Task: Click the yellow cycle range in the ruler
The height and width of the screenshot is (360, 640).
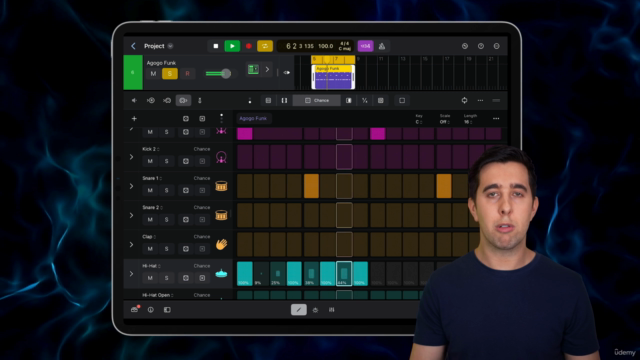Action: pos(333,60)
